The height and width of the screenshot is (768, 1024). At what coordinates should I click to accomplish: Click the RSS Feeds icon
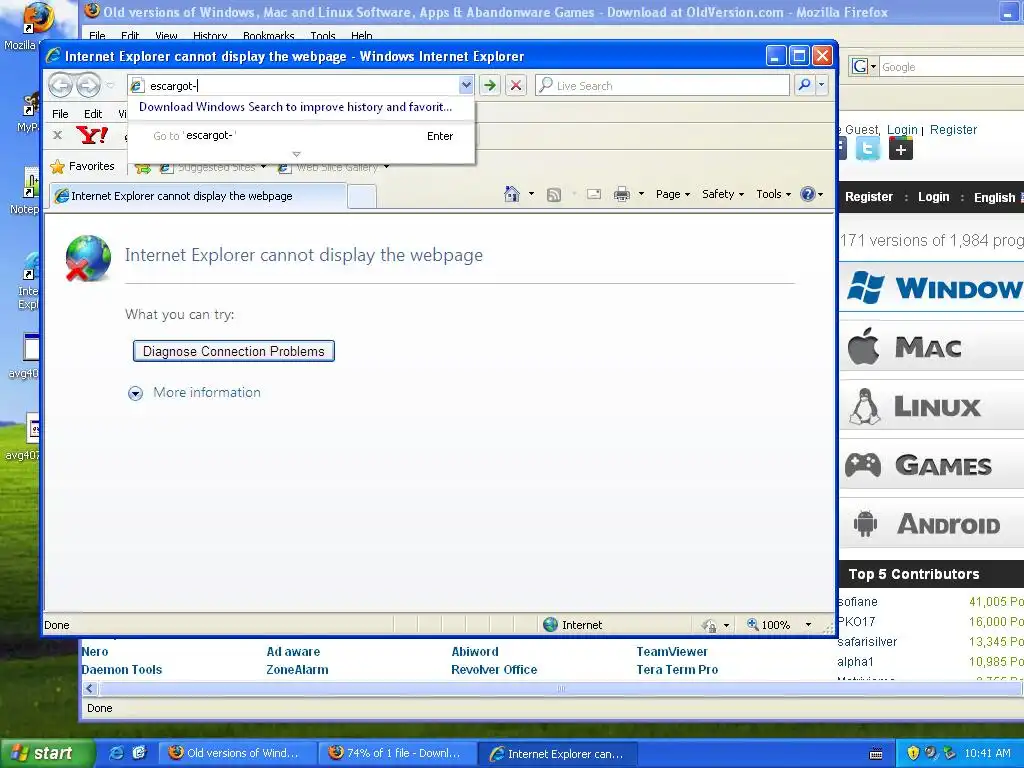click(554, 195)
